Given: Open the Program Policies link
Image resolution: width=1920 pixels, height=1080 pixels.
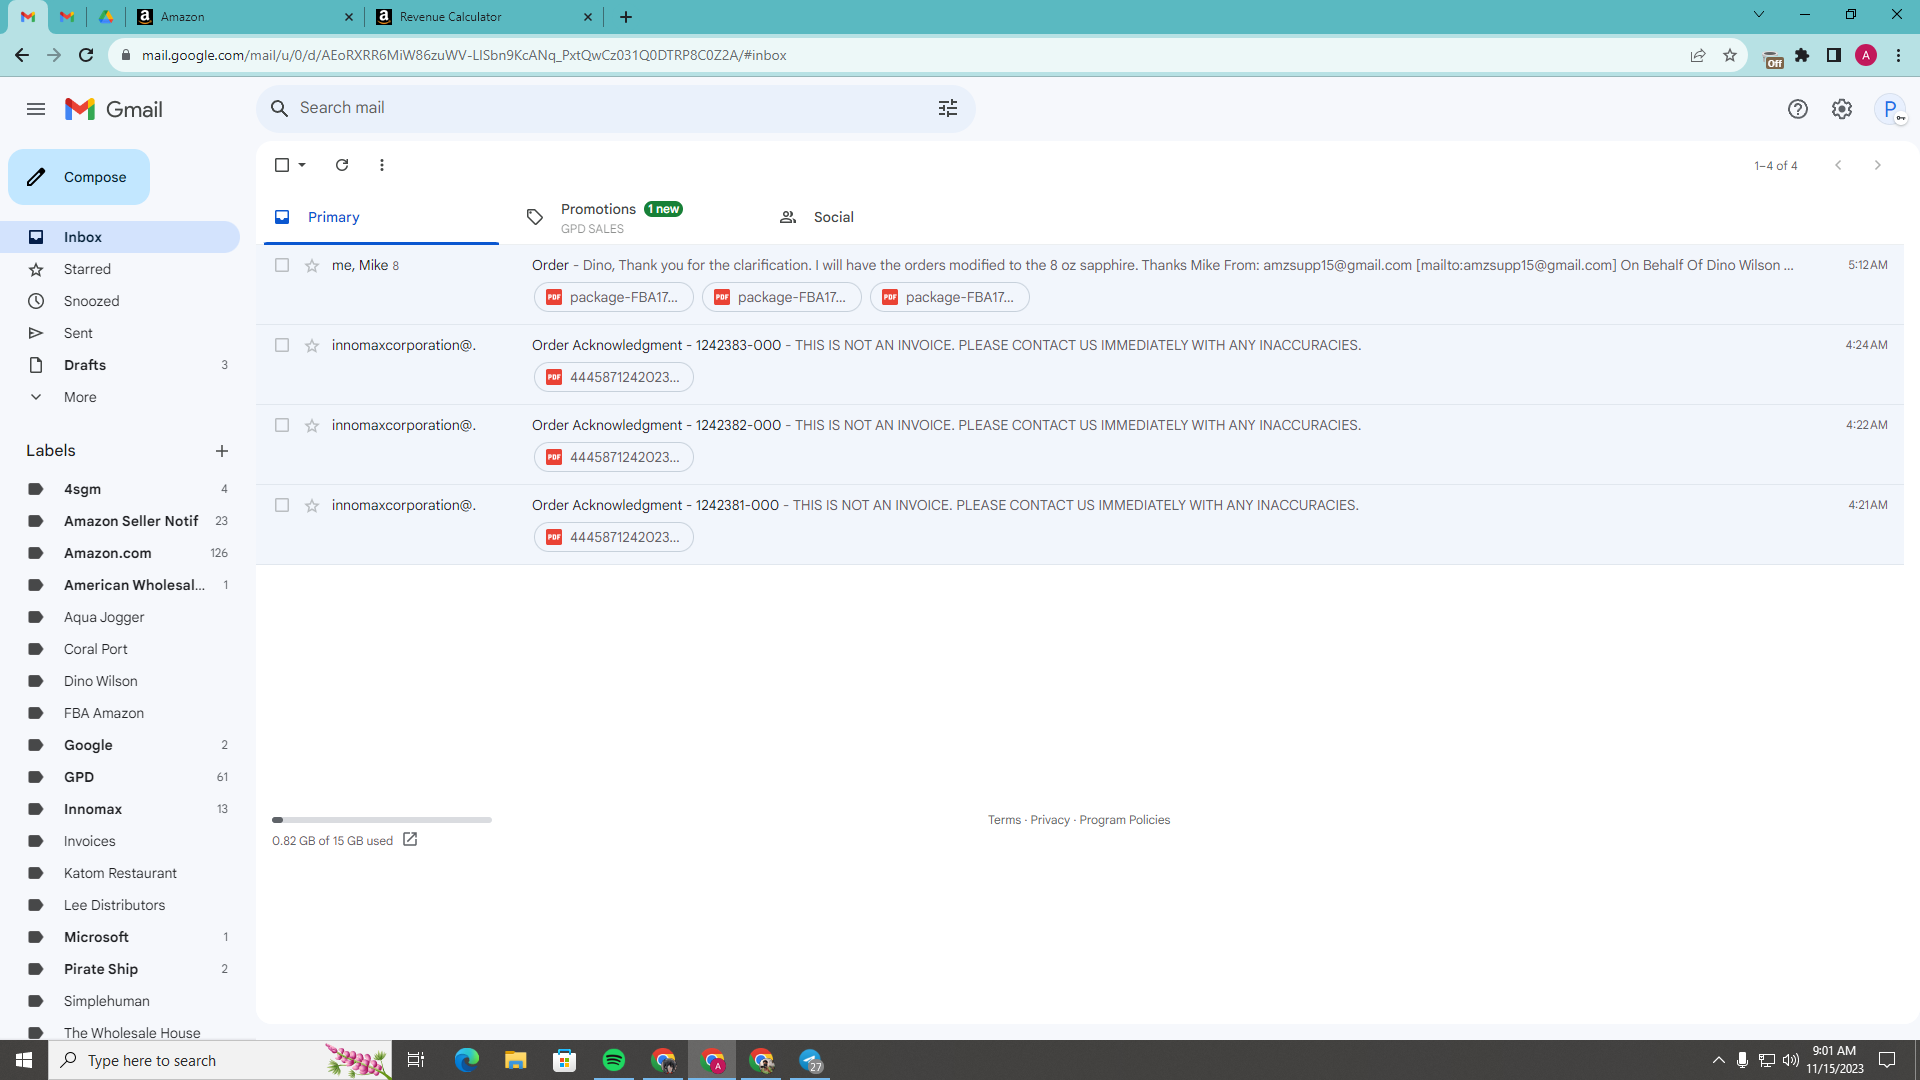Looking at the screenshot, I should (x=1124, y=820).
